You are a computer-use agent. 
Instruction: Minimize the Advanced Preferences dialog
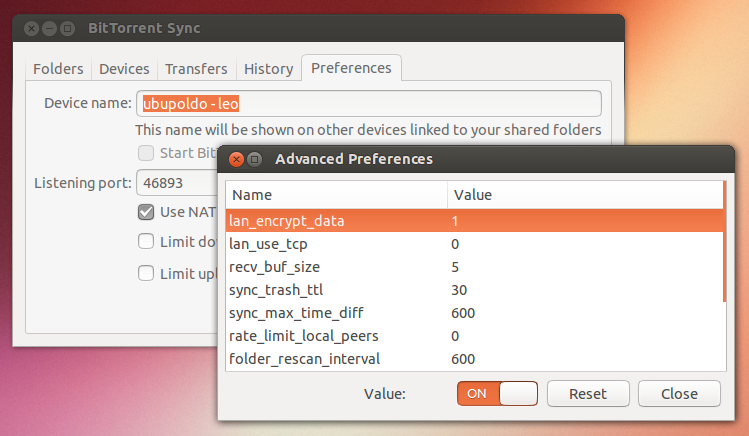[255, 159]
